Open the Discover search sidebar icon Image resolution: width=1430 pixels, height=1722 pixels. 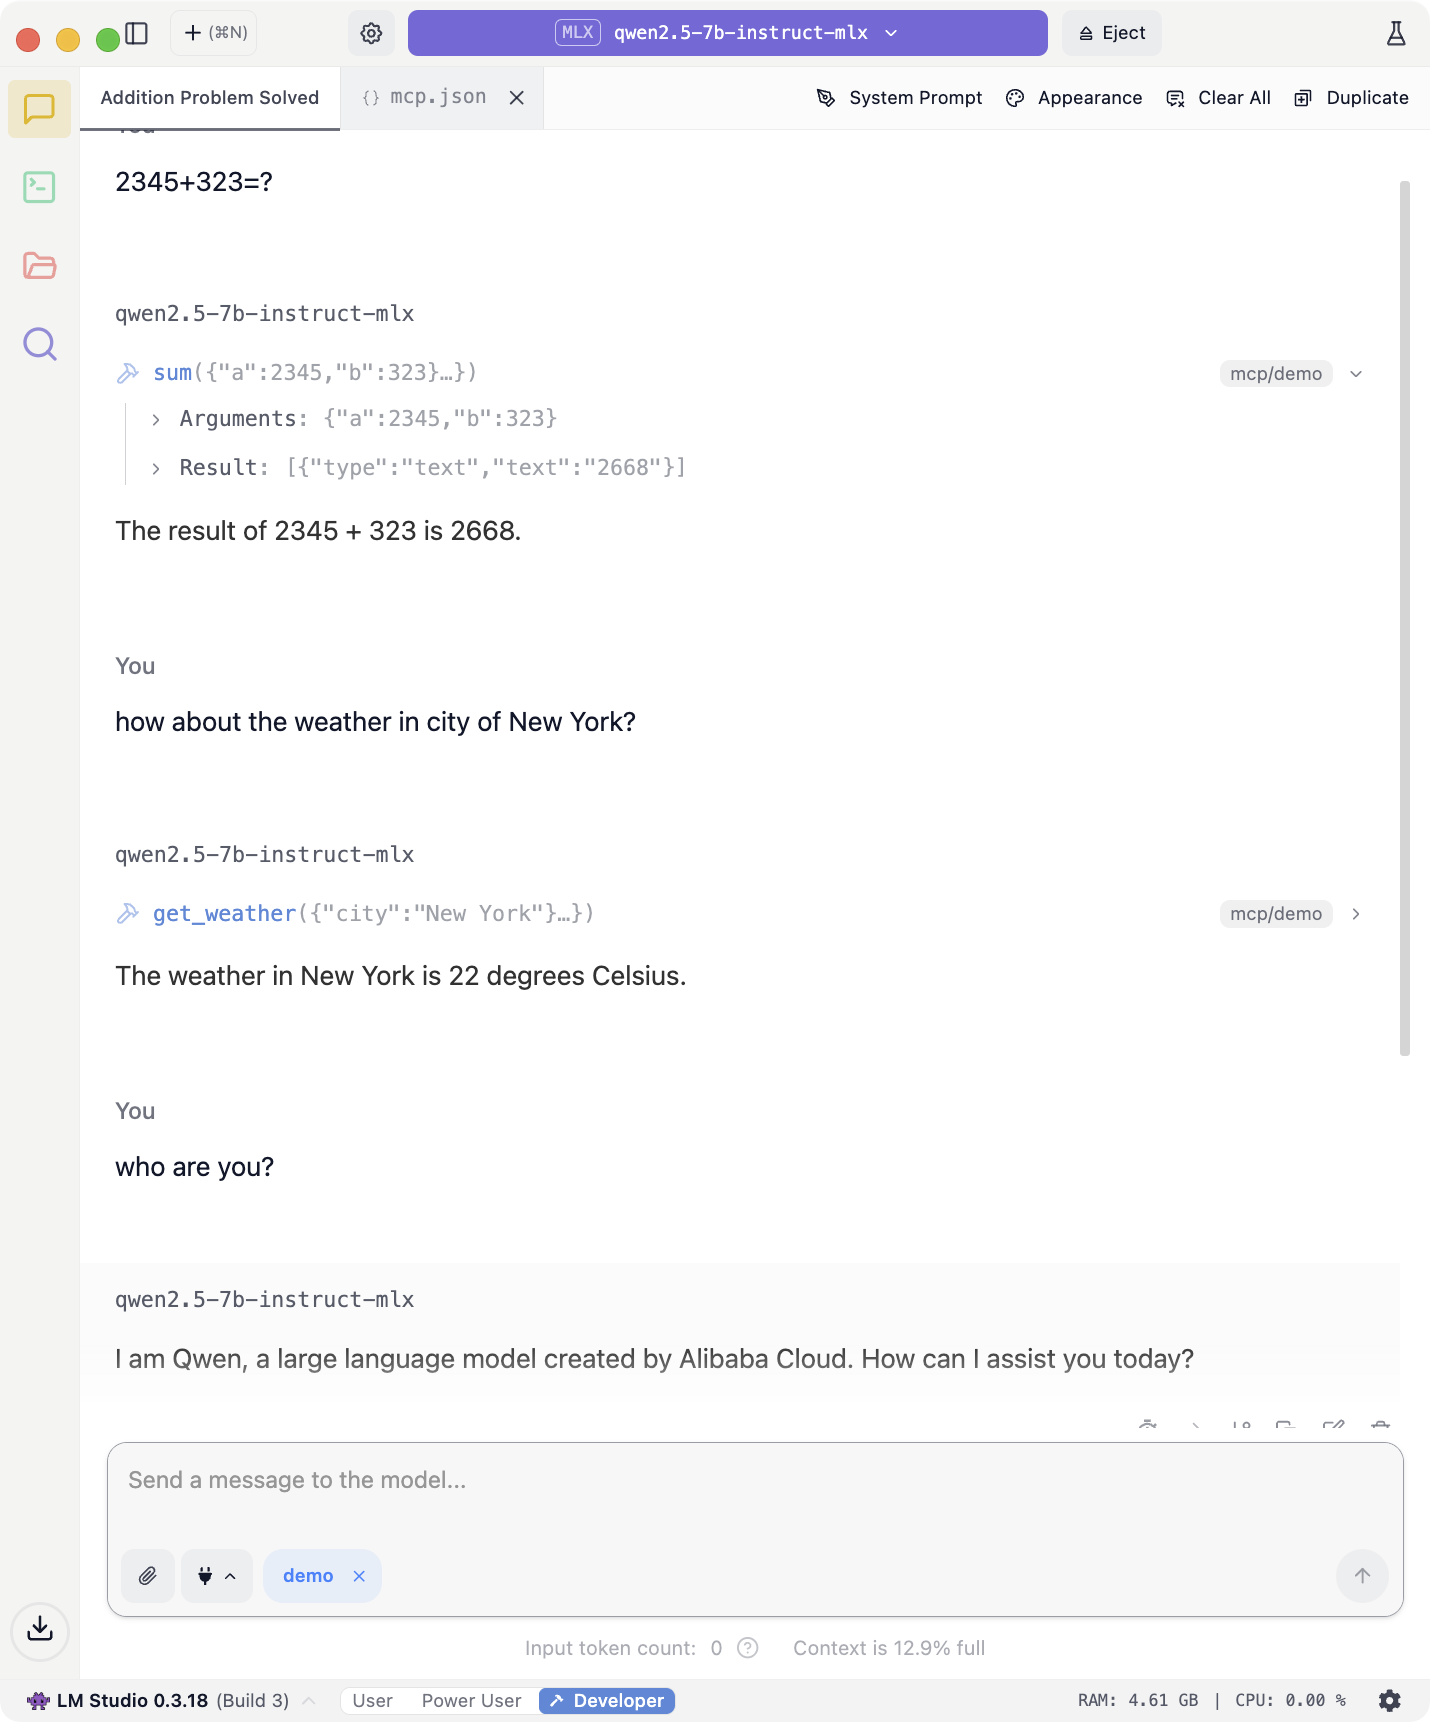(39, 344)
